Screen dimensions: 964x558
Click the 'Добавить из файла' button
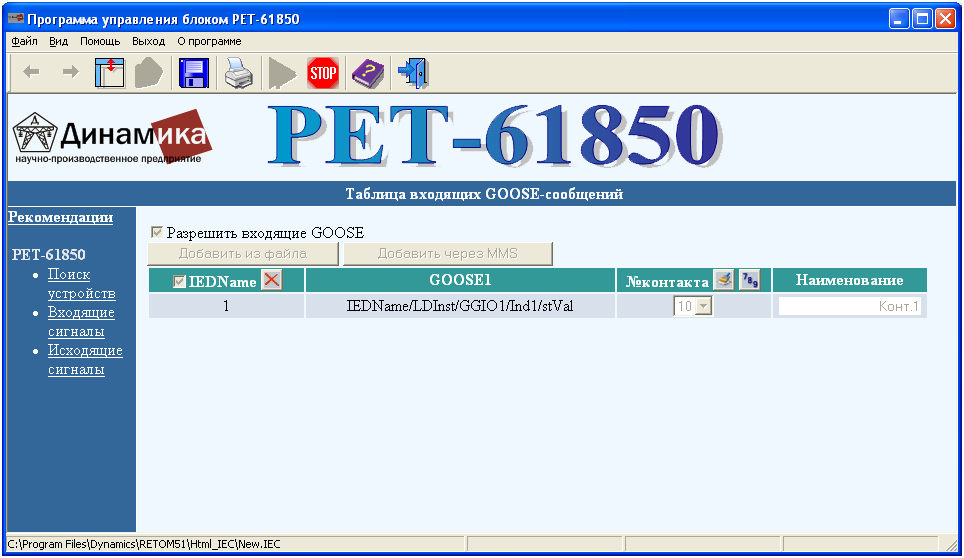point(243,253)
